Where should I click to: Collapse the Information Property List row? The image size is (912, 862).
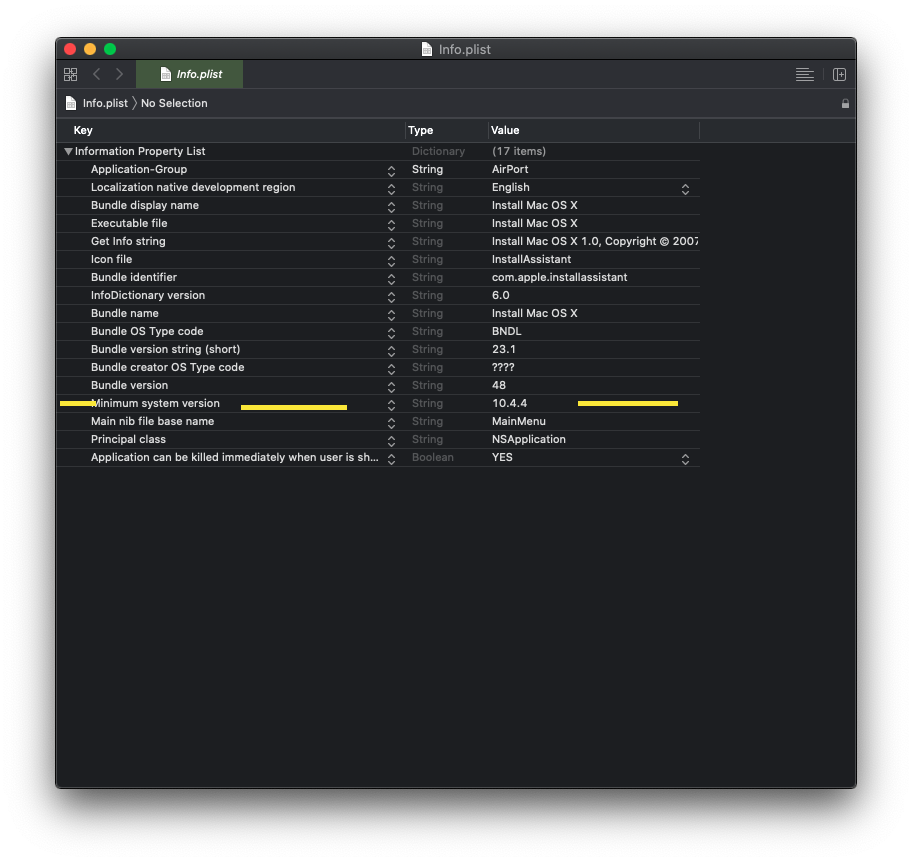(68, 151)
